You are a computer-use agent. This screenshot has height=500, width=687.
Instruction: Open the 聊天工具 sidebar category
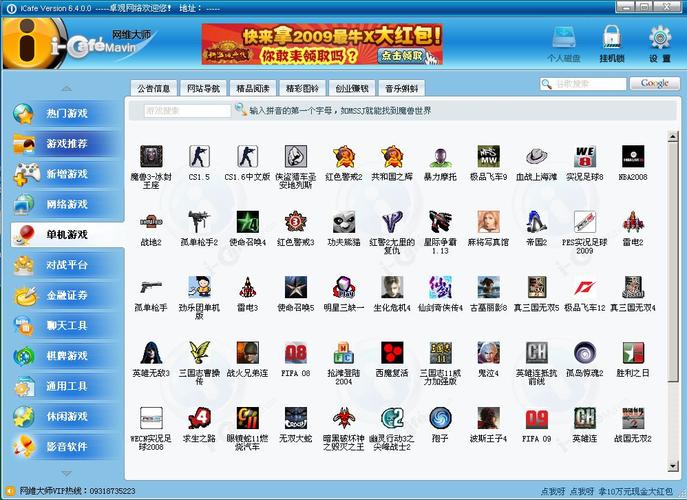[x=67, y=326]
